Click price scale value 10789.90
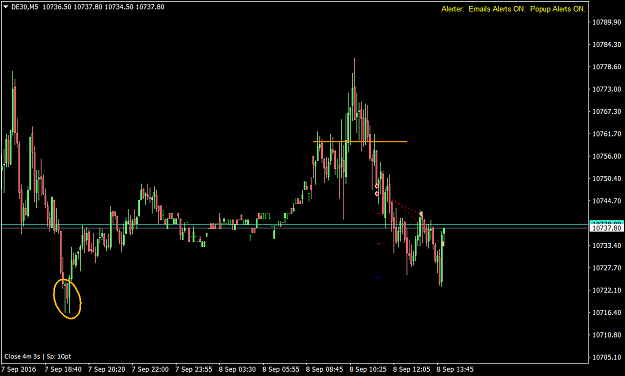The width and height of the screenshot is (625, 376). pyautogui.click(x=607, y=22)
